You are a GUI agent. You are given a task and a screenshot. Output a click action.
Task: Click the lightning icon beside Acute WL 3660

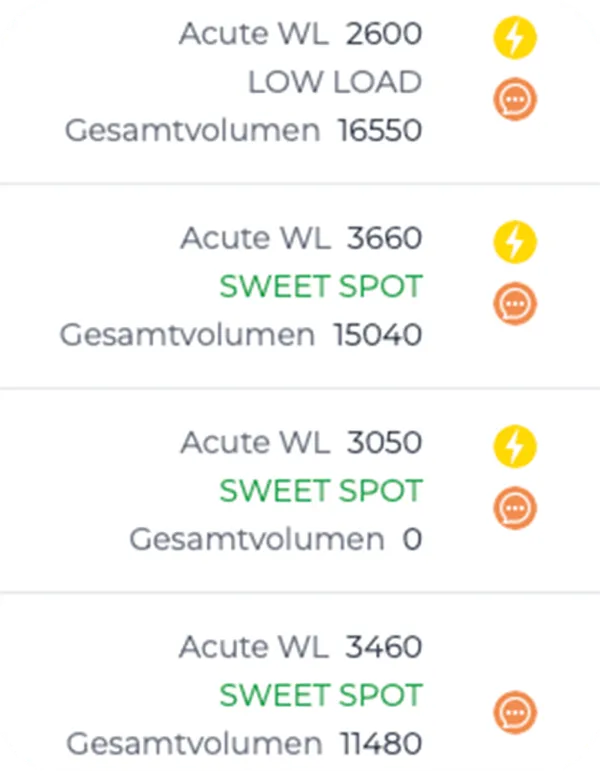coord(515,242)
